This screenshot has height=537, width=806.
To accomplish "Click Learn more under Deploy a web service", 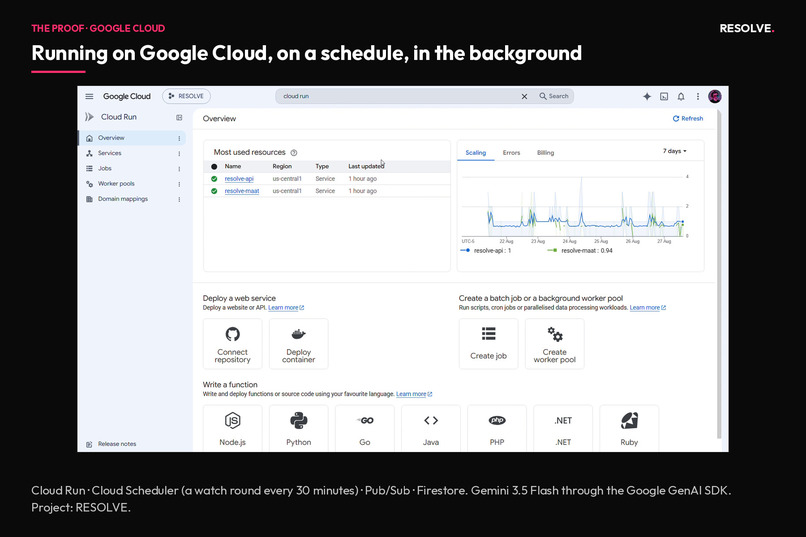I will point(286,308).
